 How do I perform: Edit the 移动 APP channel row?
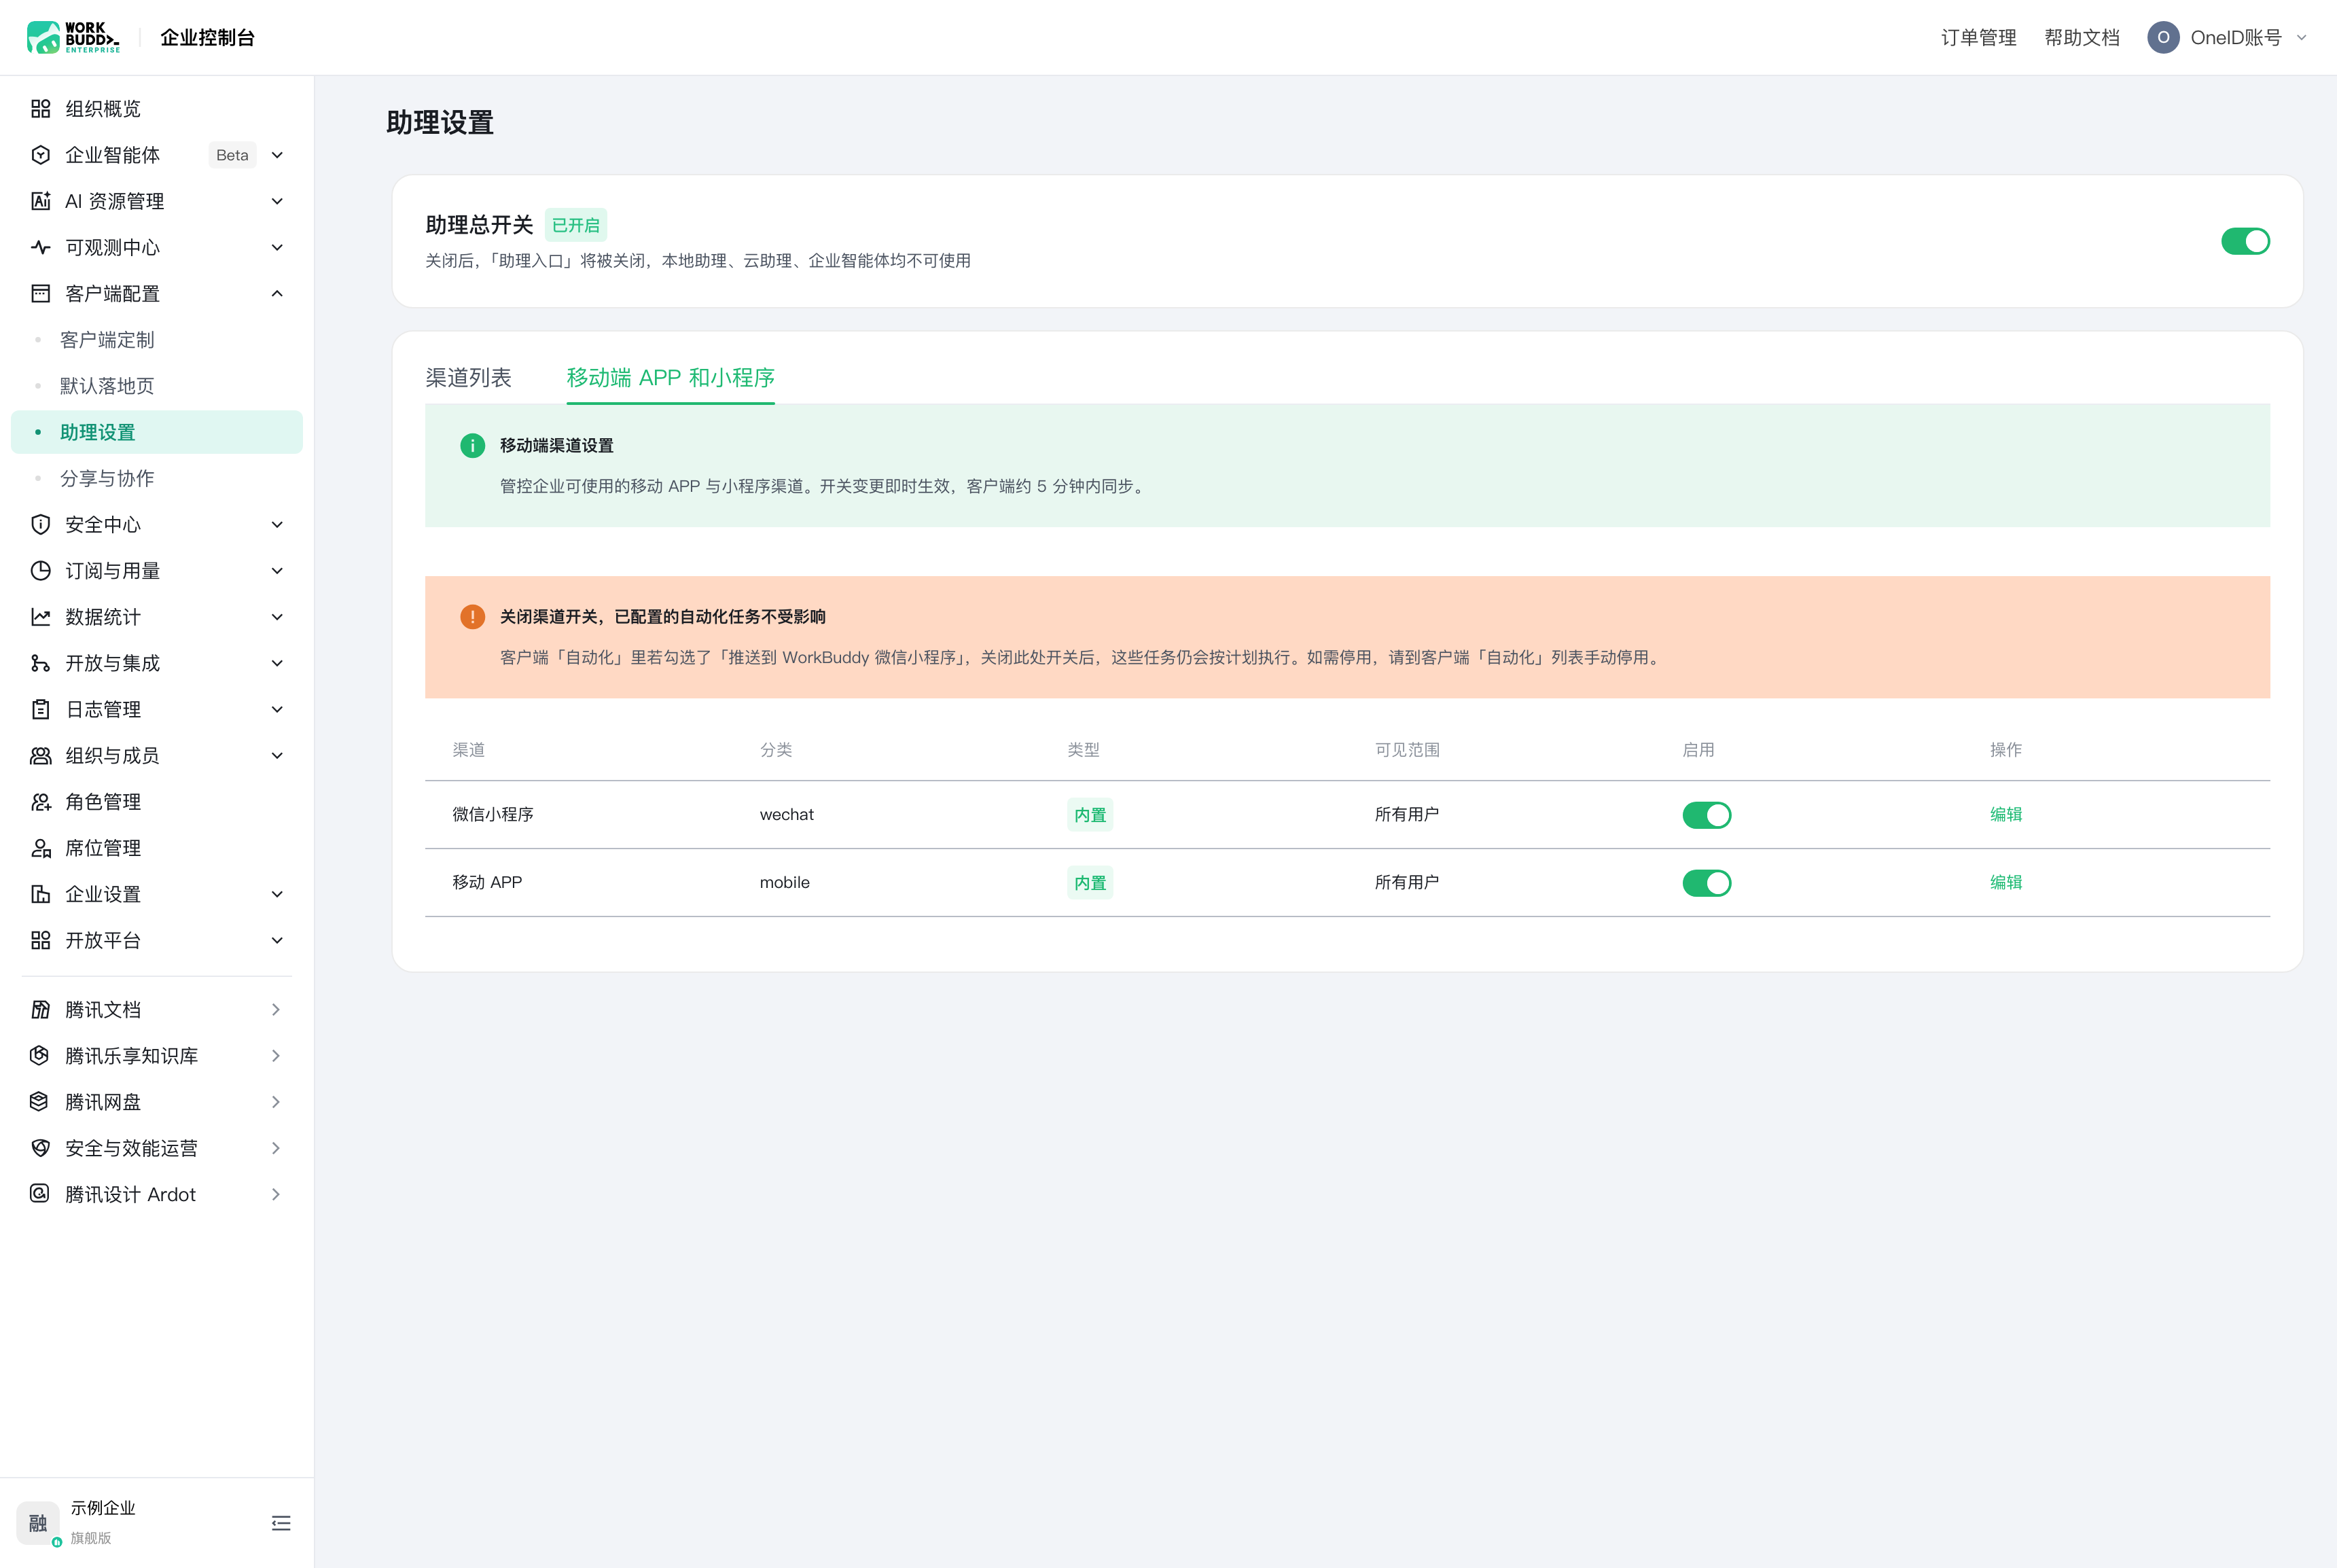coord(2005,882)
